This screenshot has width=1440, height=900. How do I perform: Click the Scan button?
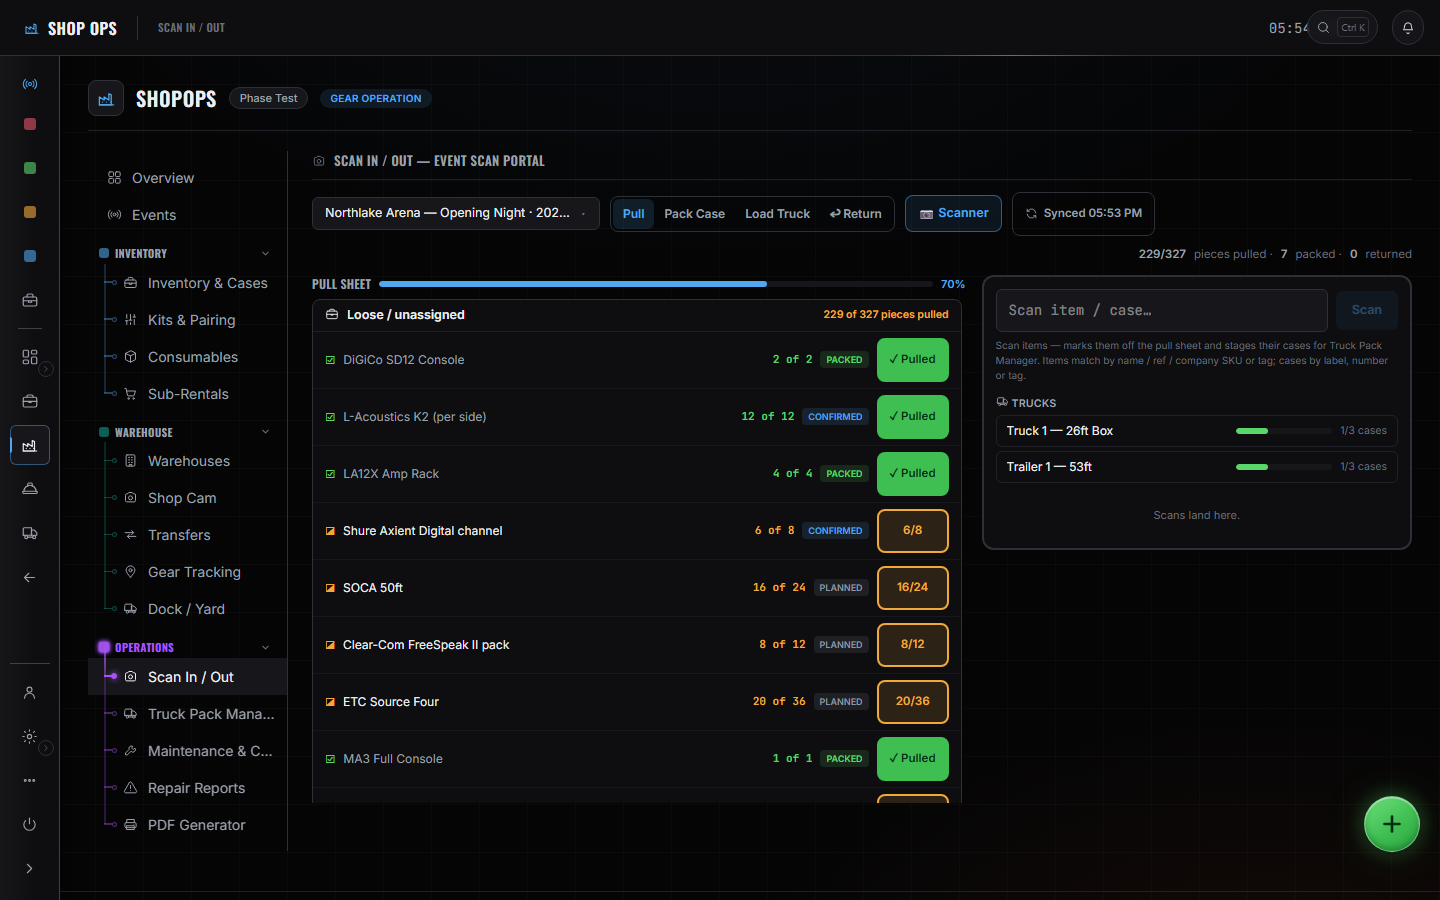(x=1367, y=310)
